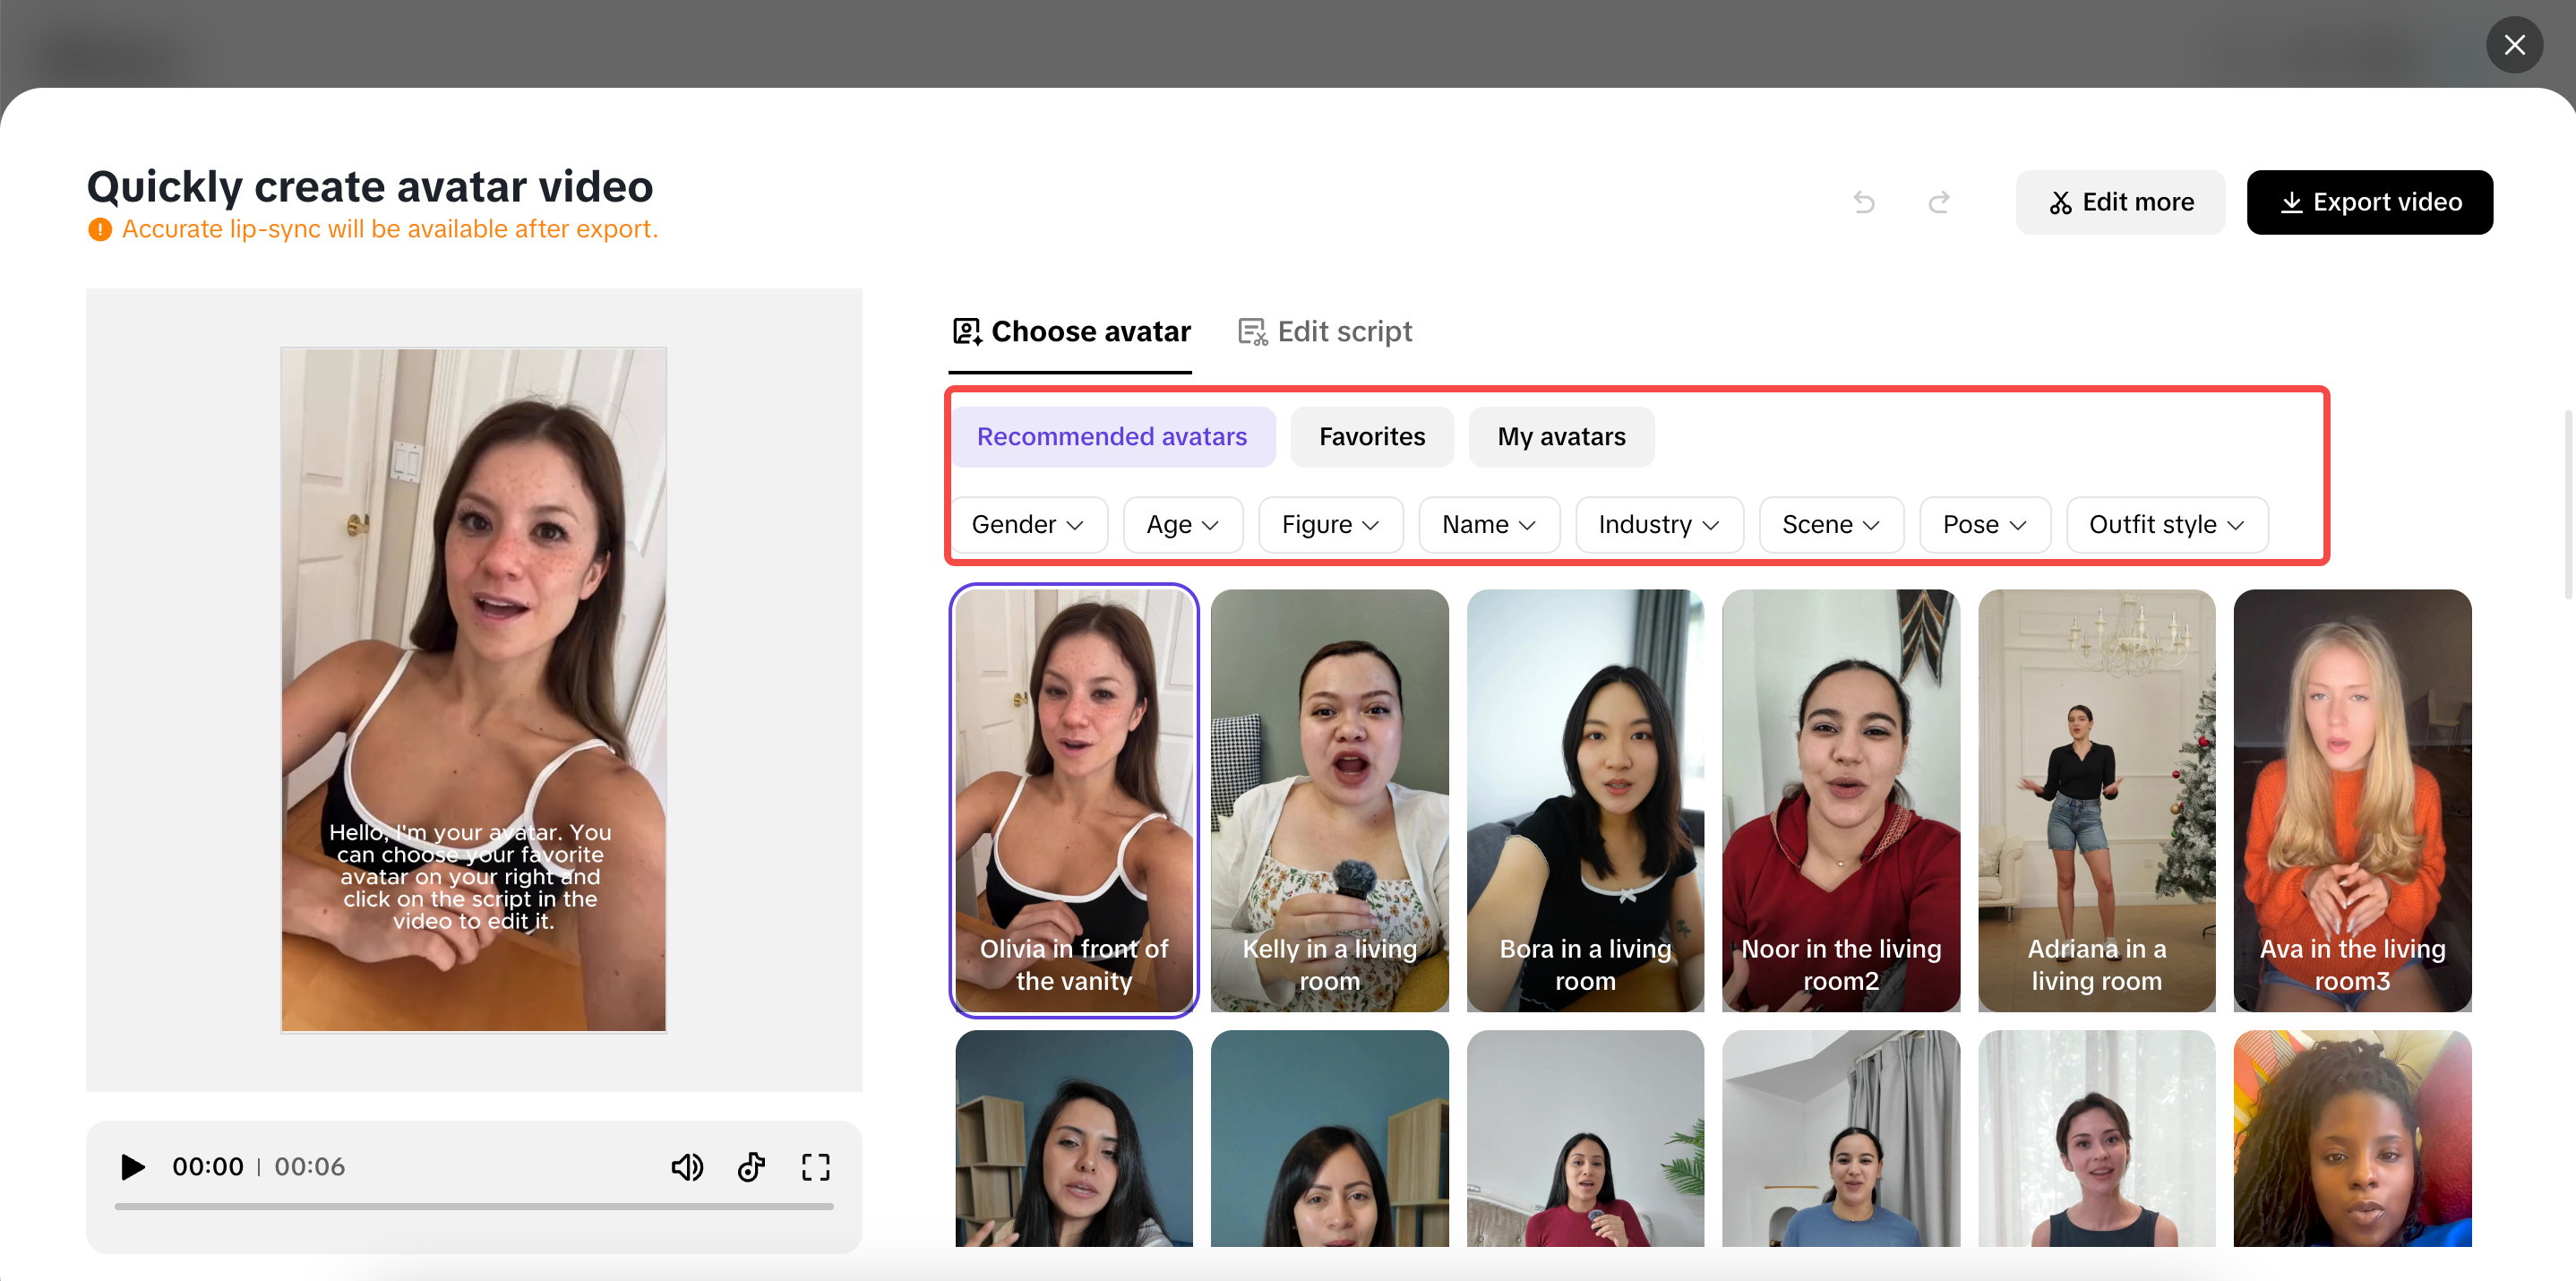Image resolution: width=2576 pixels, height=1281 pixels.
Task: Show My avatars list
Action: tap(1560, 437)
